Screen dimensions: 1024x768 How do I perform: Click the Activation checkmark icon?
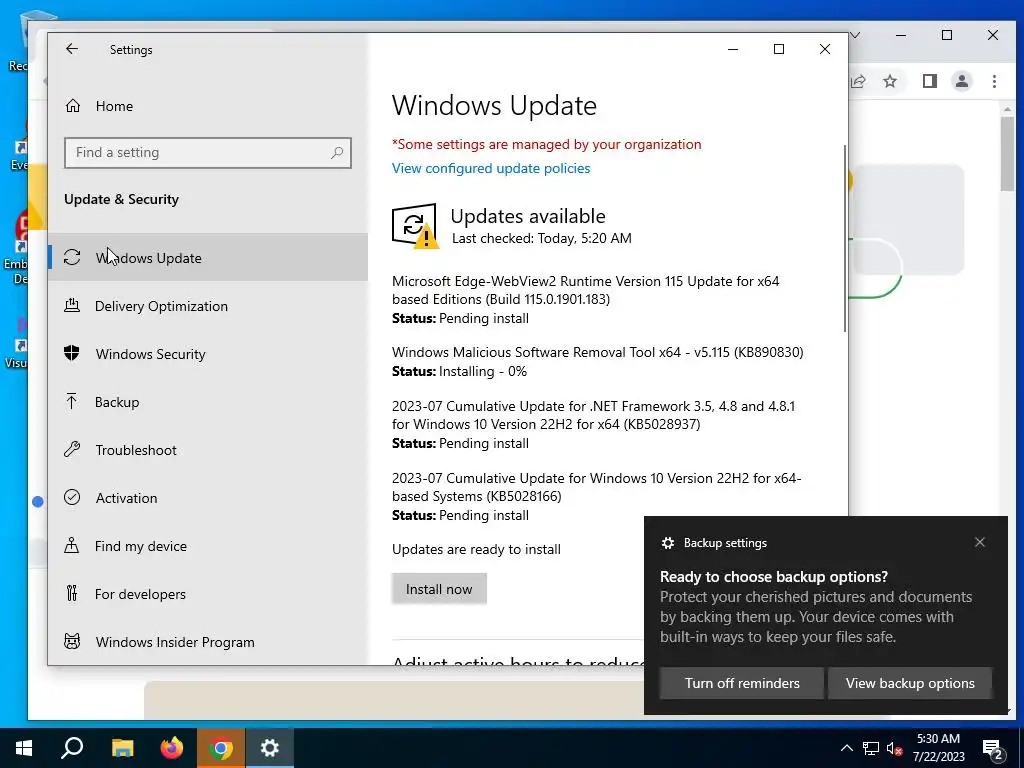coord(72,497)
